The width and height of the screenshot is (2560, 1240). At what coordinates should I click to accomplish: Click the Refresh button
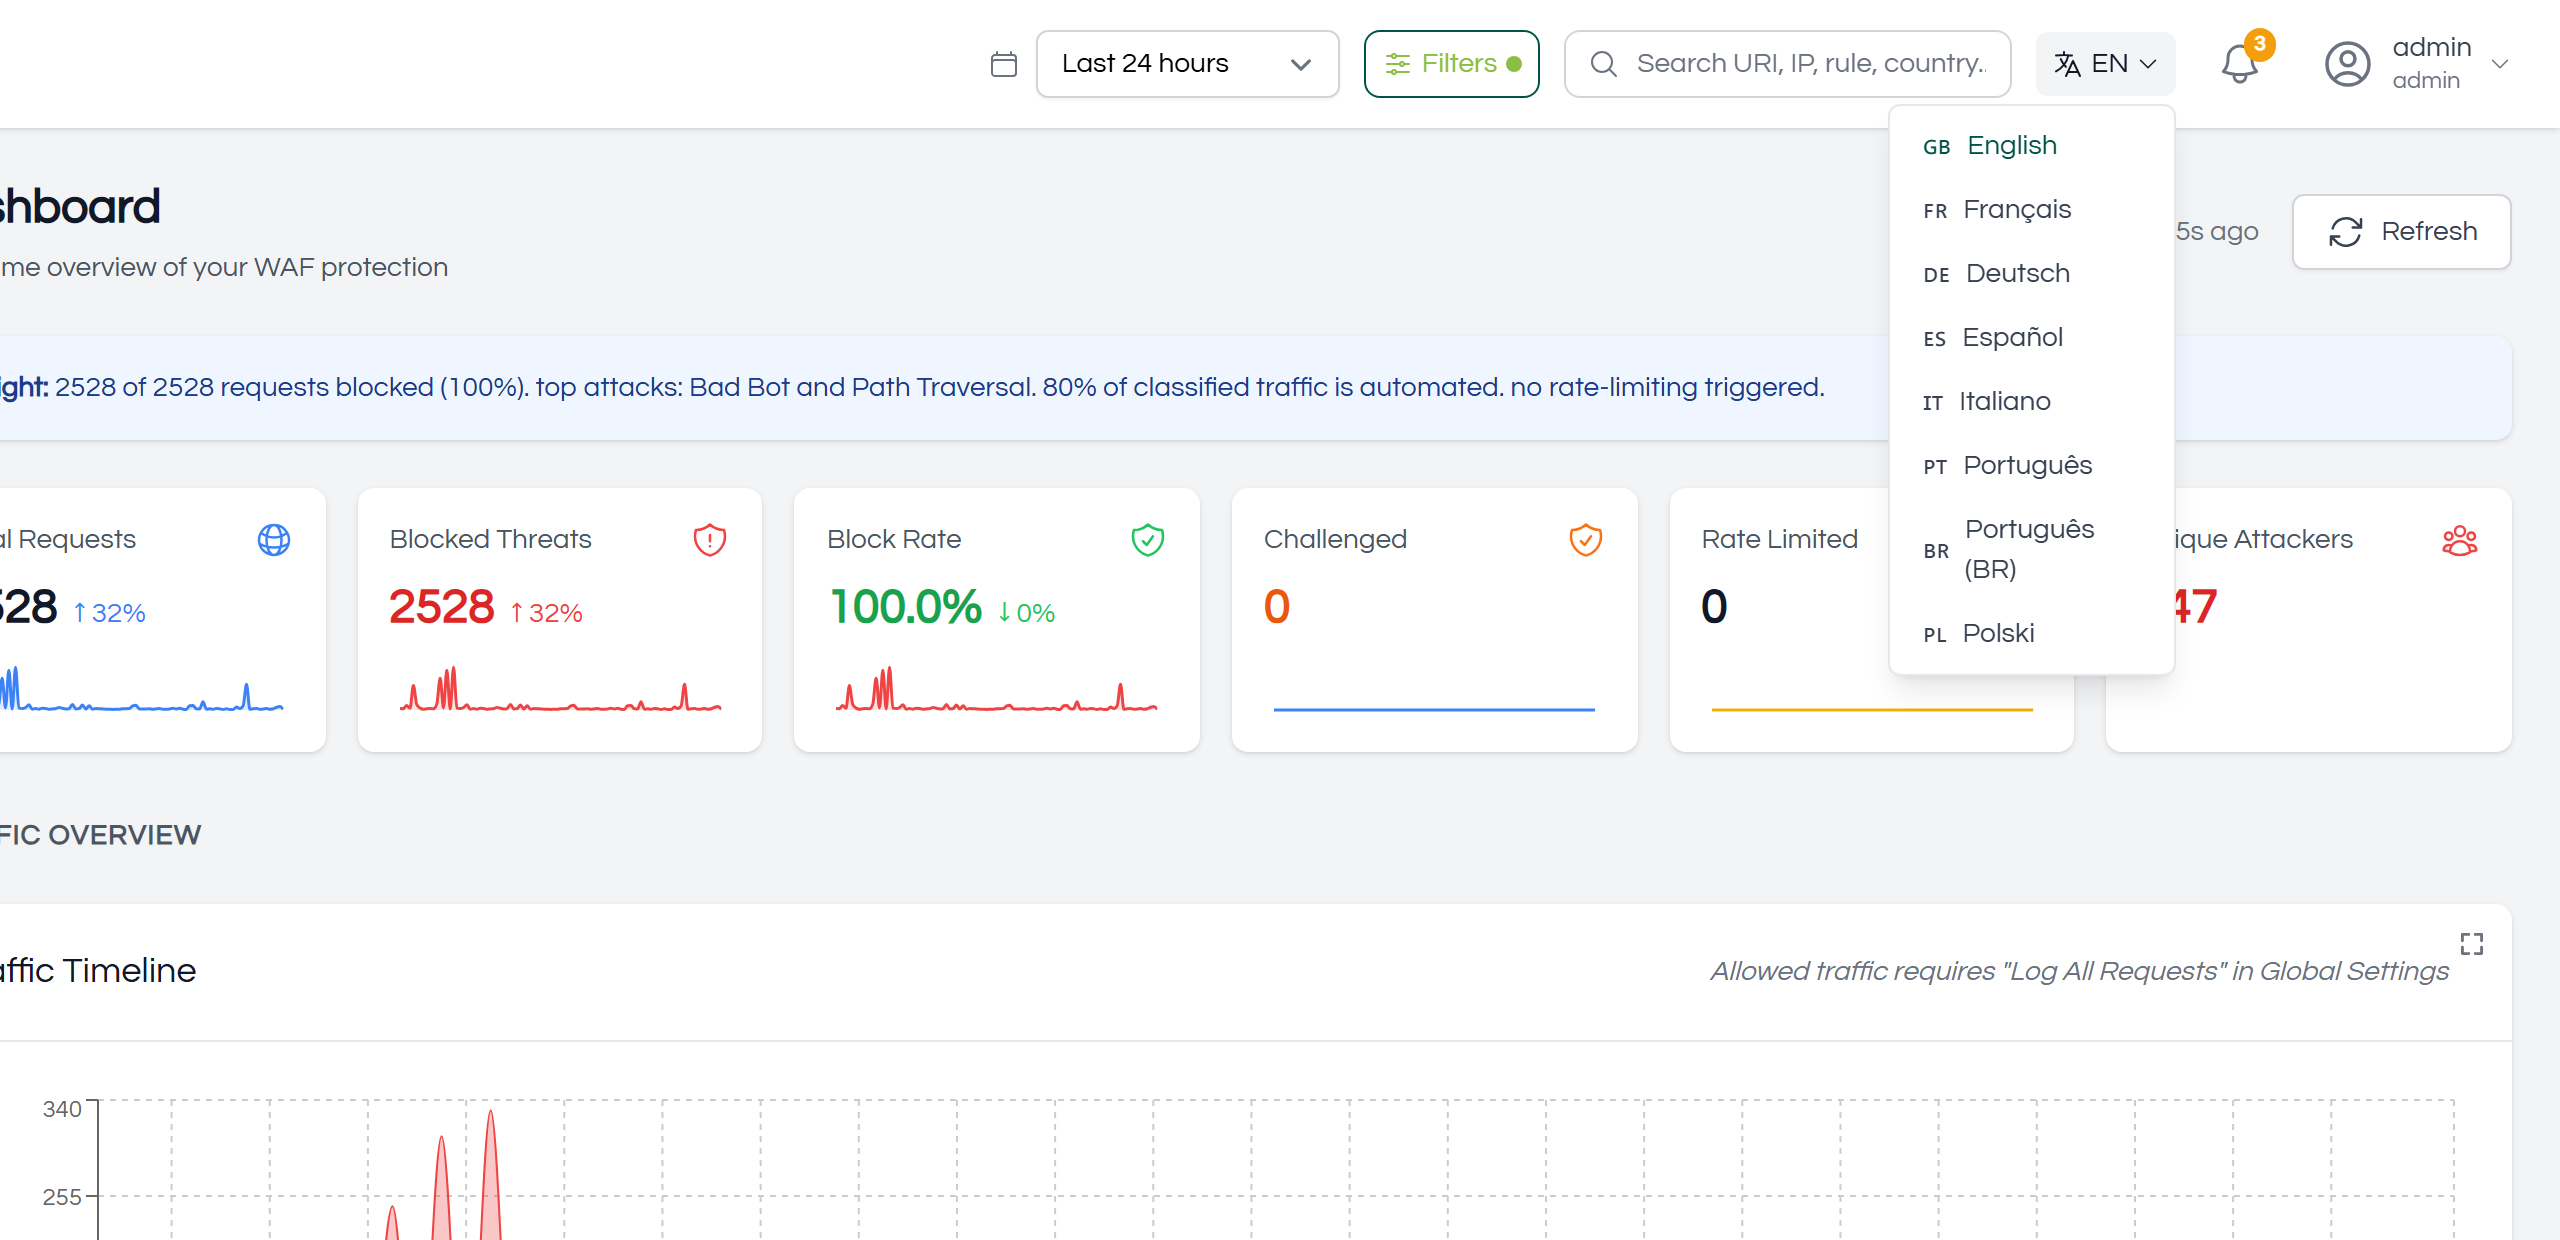[x=2401, y=232]
